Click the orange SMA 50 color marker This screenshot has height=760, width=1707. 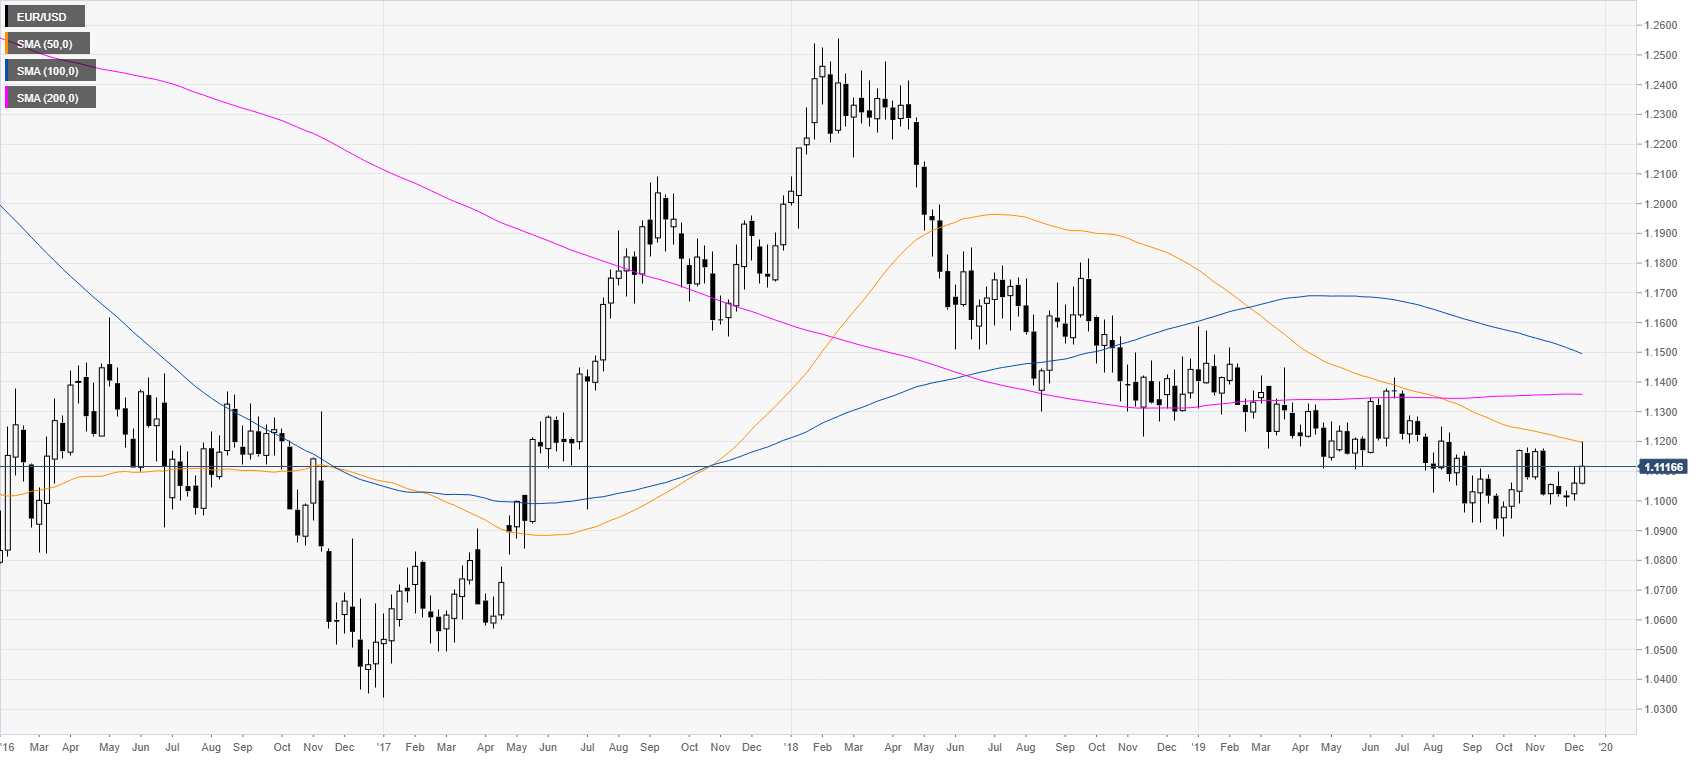(7, 44)
